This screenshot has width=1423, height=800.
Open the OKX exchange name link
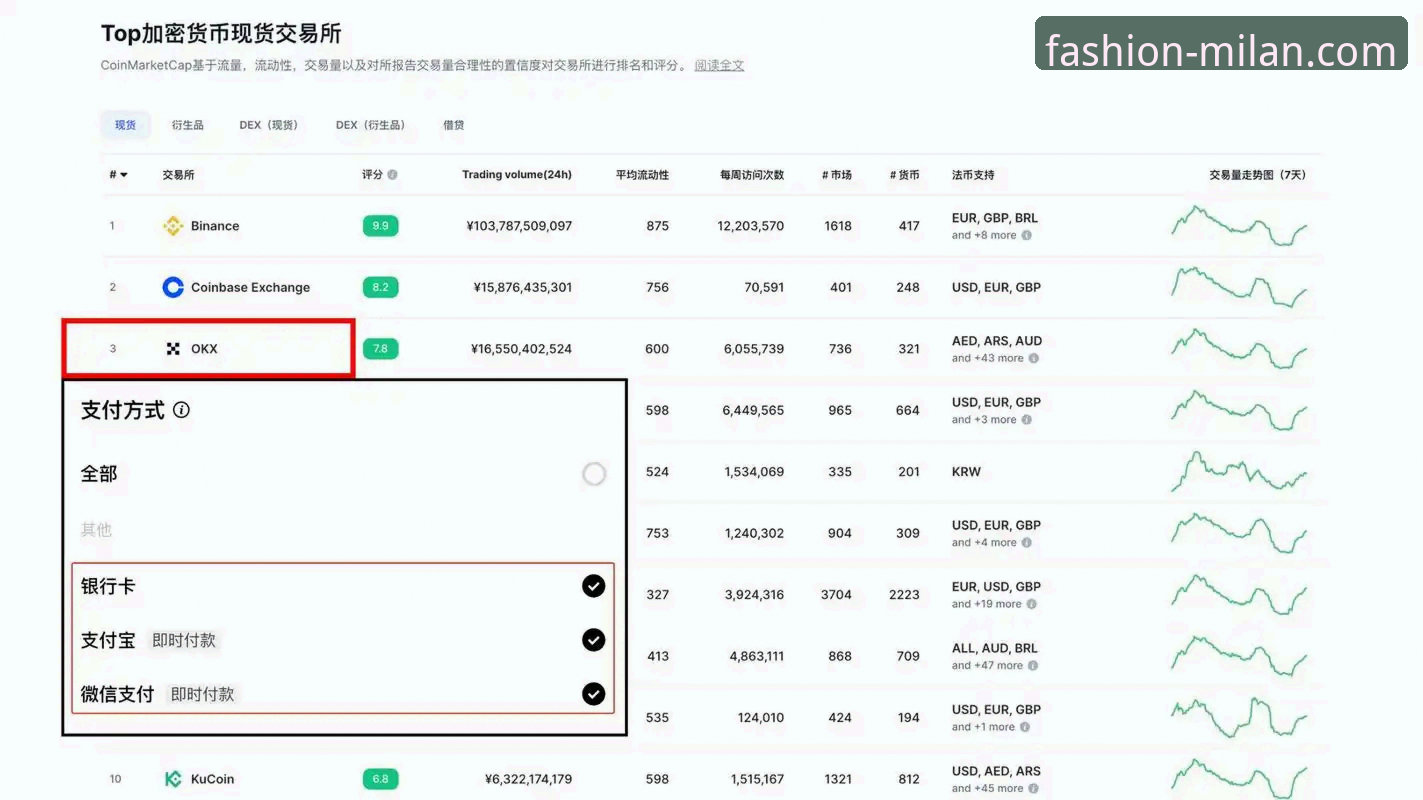204,349
